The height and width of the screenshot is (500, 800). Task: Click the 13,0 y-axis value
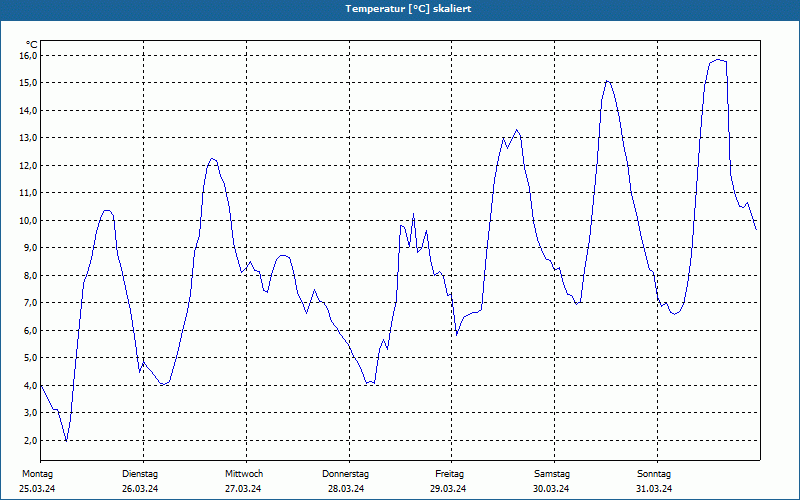(x=29, y=138)
